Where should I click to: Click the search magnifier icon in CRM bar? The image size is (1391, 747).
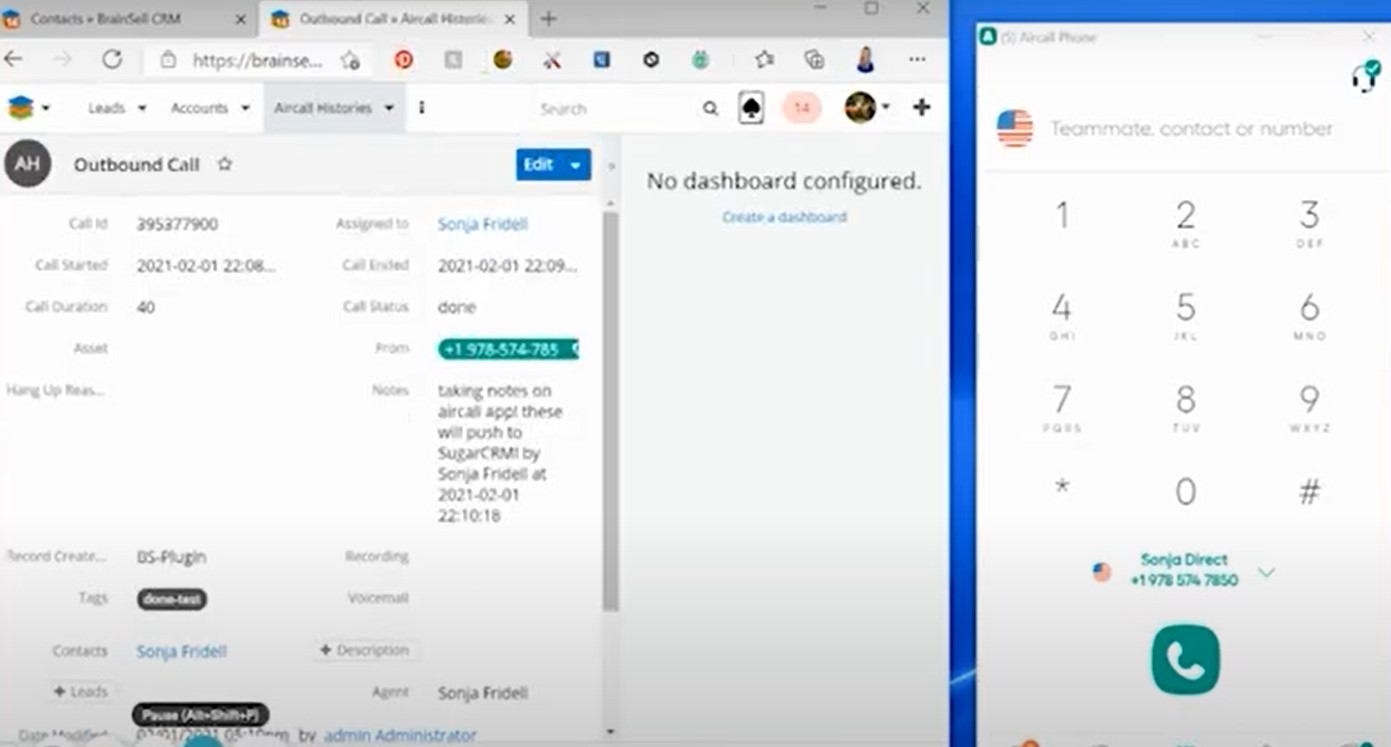pyautogui.click(x=710, y=108)
